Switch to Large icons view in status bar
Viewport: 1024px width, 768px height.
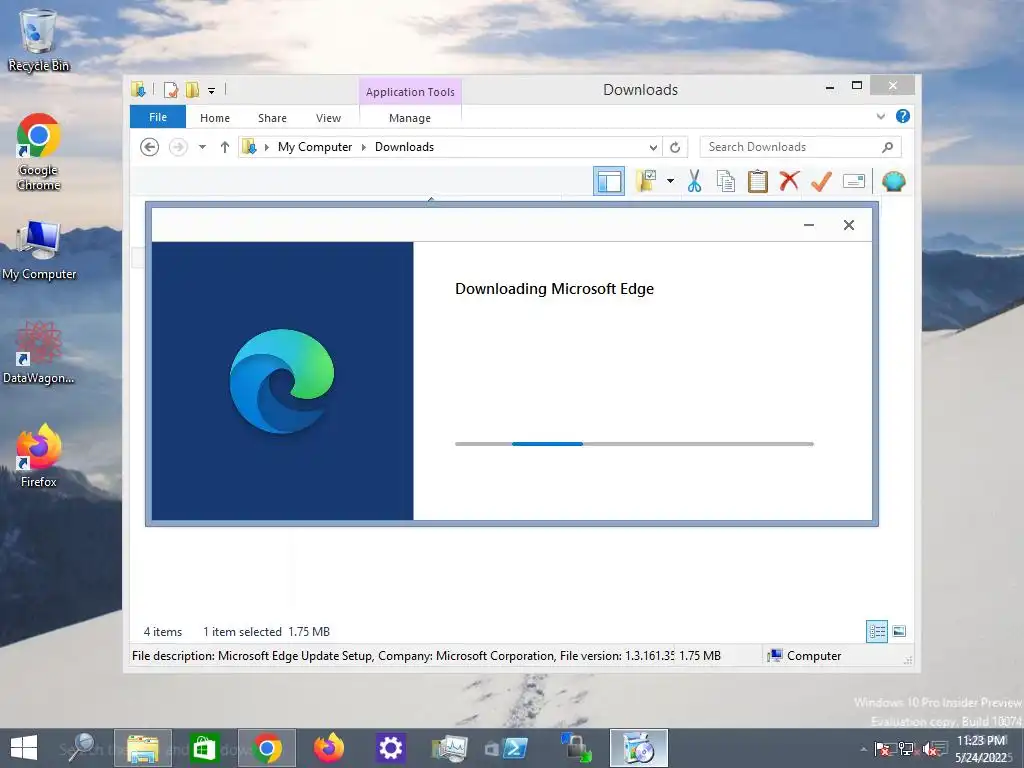click(x=899, y=631)
